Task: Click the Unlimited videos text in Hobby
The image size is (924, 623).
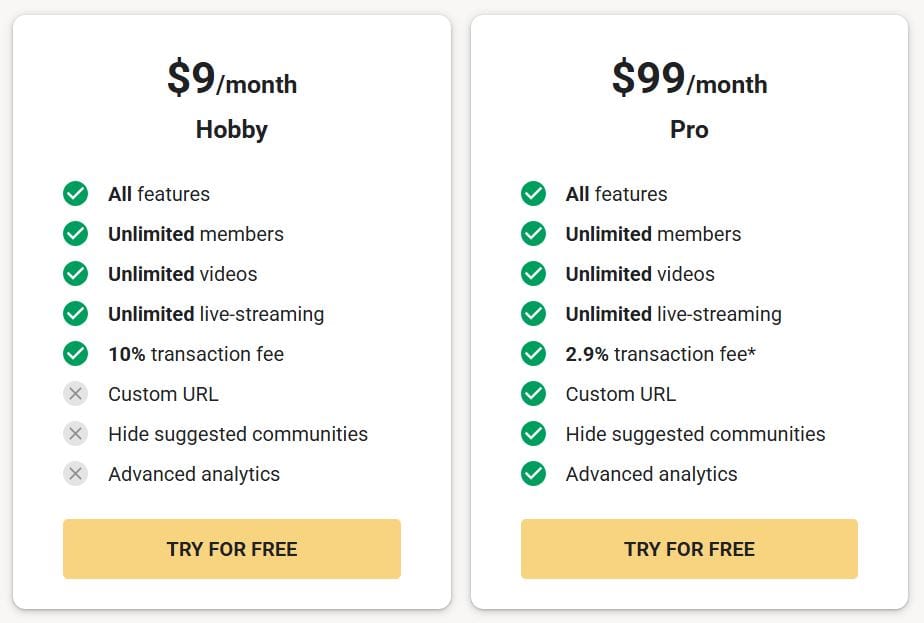Action: (183, 274)
